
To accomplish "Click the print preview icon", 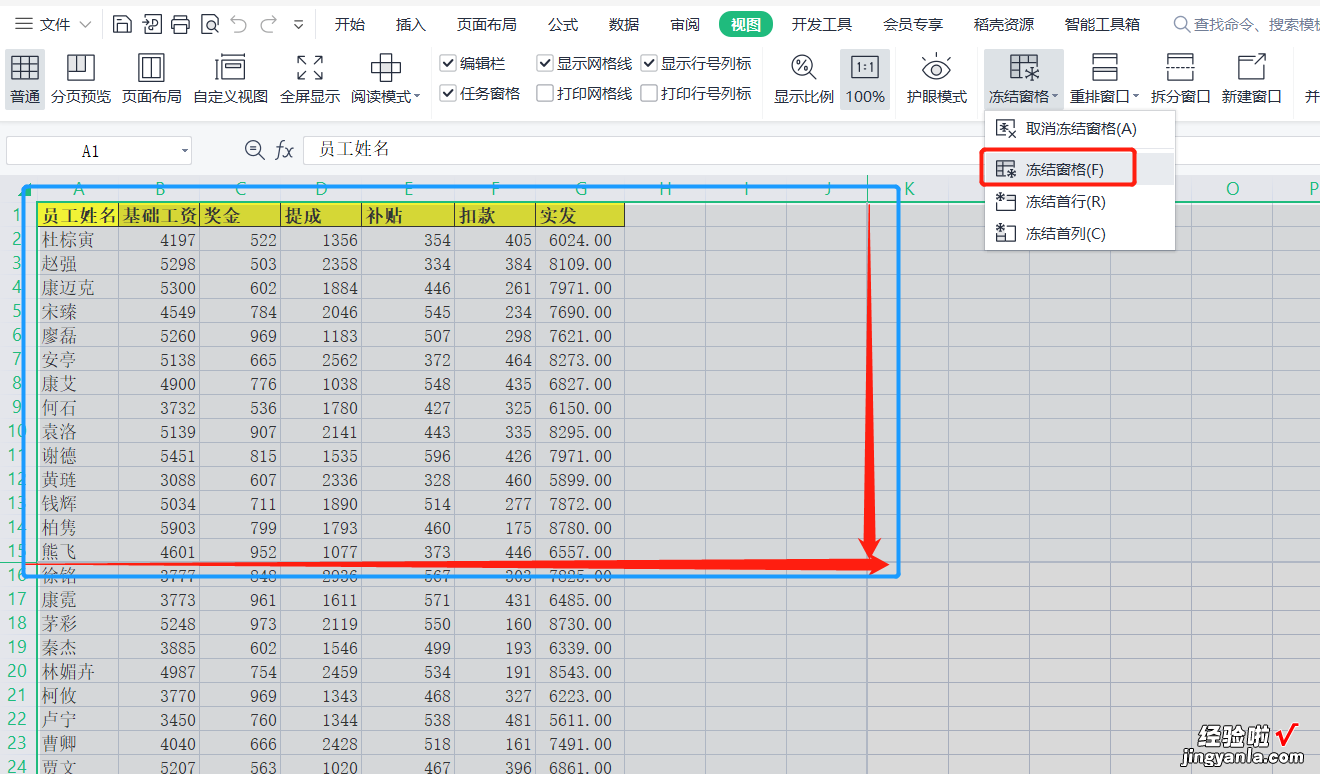I will pos(209,24).
